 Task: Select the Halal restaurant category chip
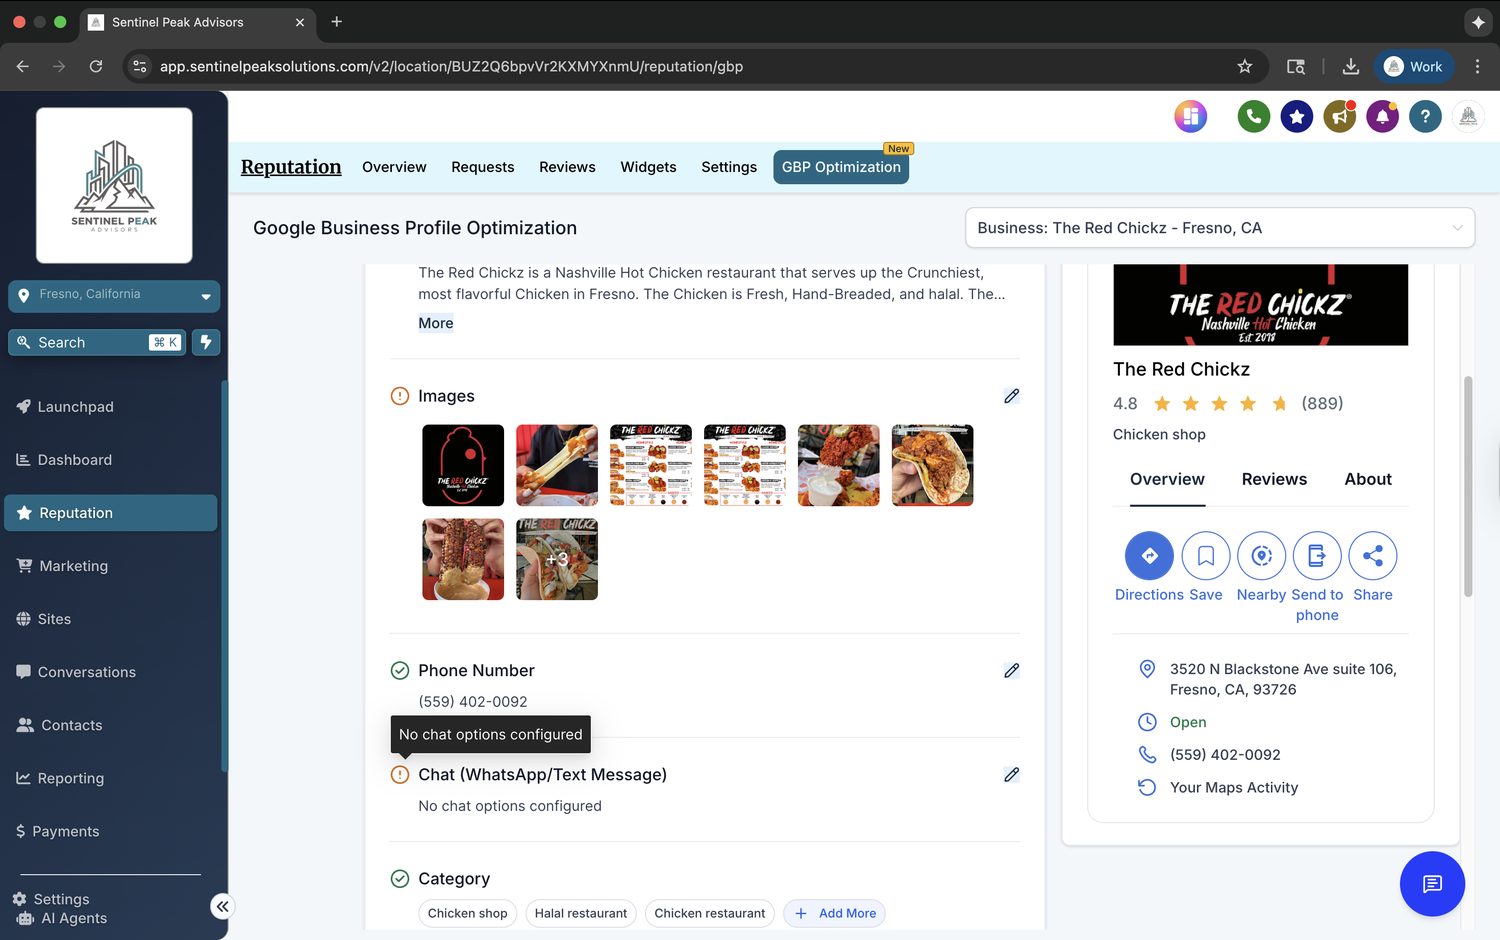581,913
